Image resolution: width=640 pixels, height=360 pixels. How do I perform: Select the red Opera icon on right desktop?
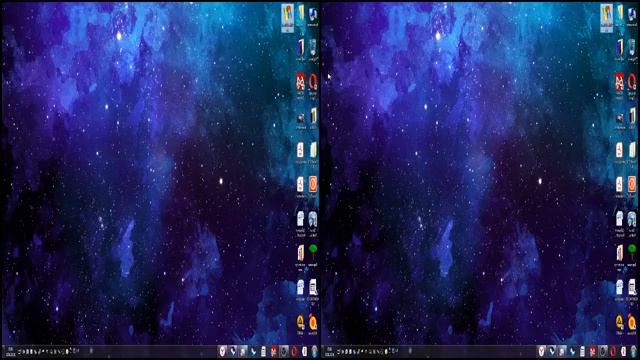point(632,83)
